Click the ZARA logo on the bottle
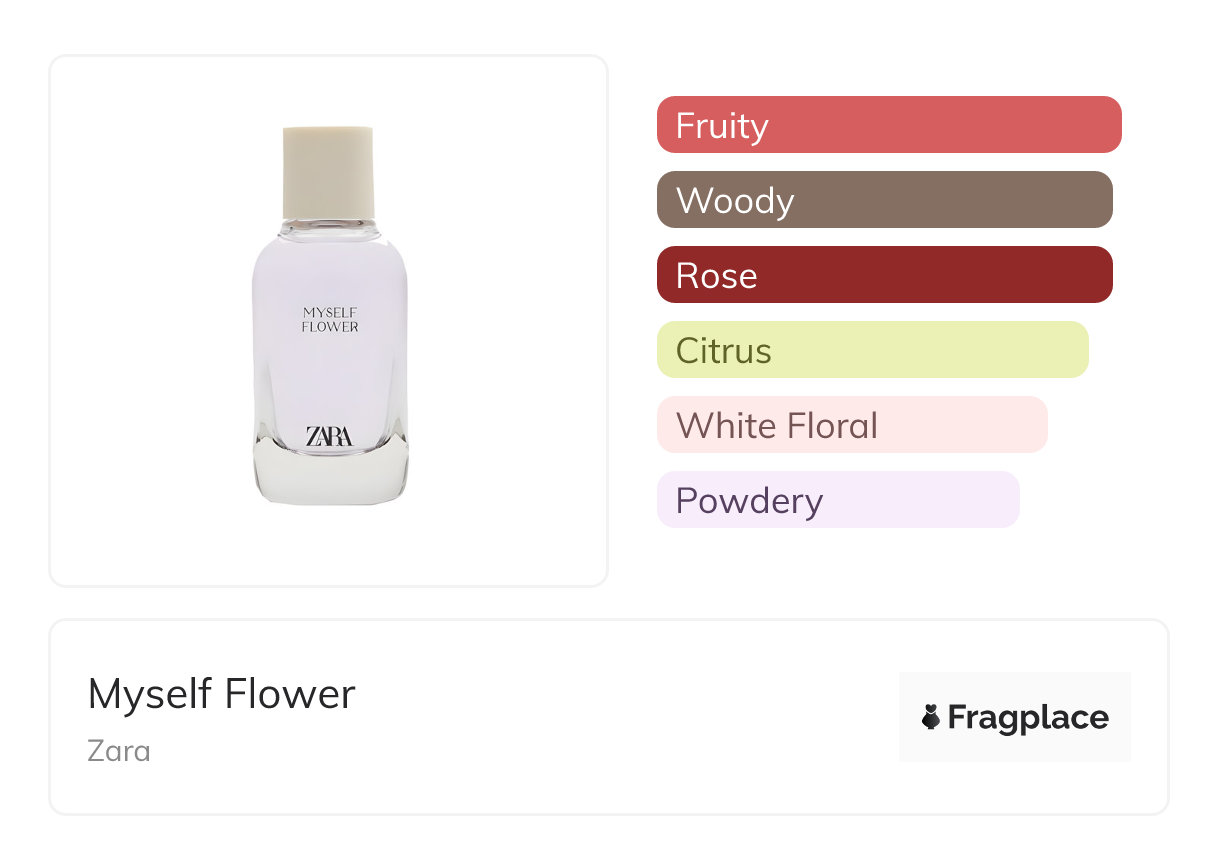Screen dimensions: 1218x864 (329, 437)
